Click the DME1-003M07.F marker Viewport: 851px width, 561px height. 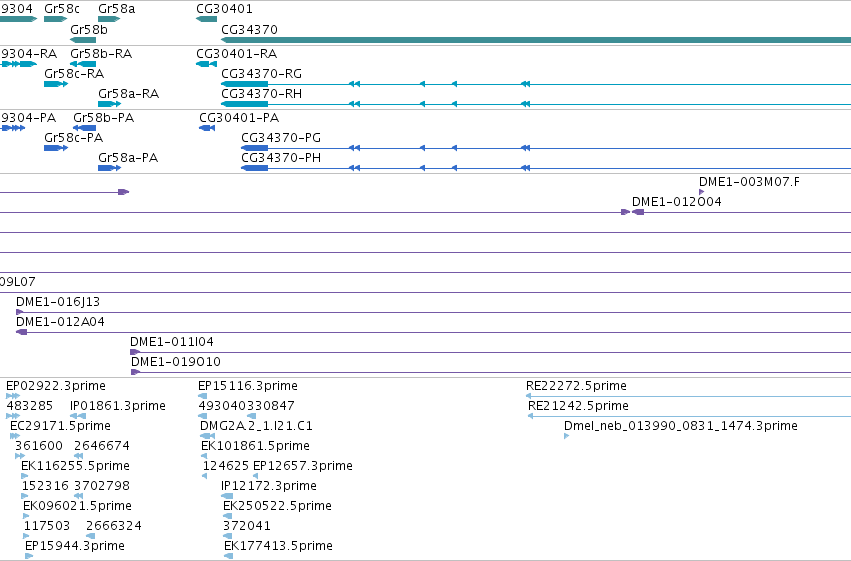point(702,192)
